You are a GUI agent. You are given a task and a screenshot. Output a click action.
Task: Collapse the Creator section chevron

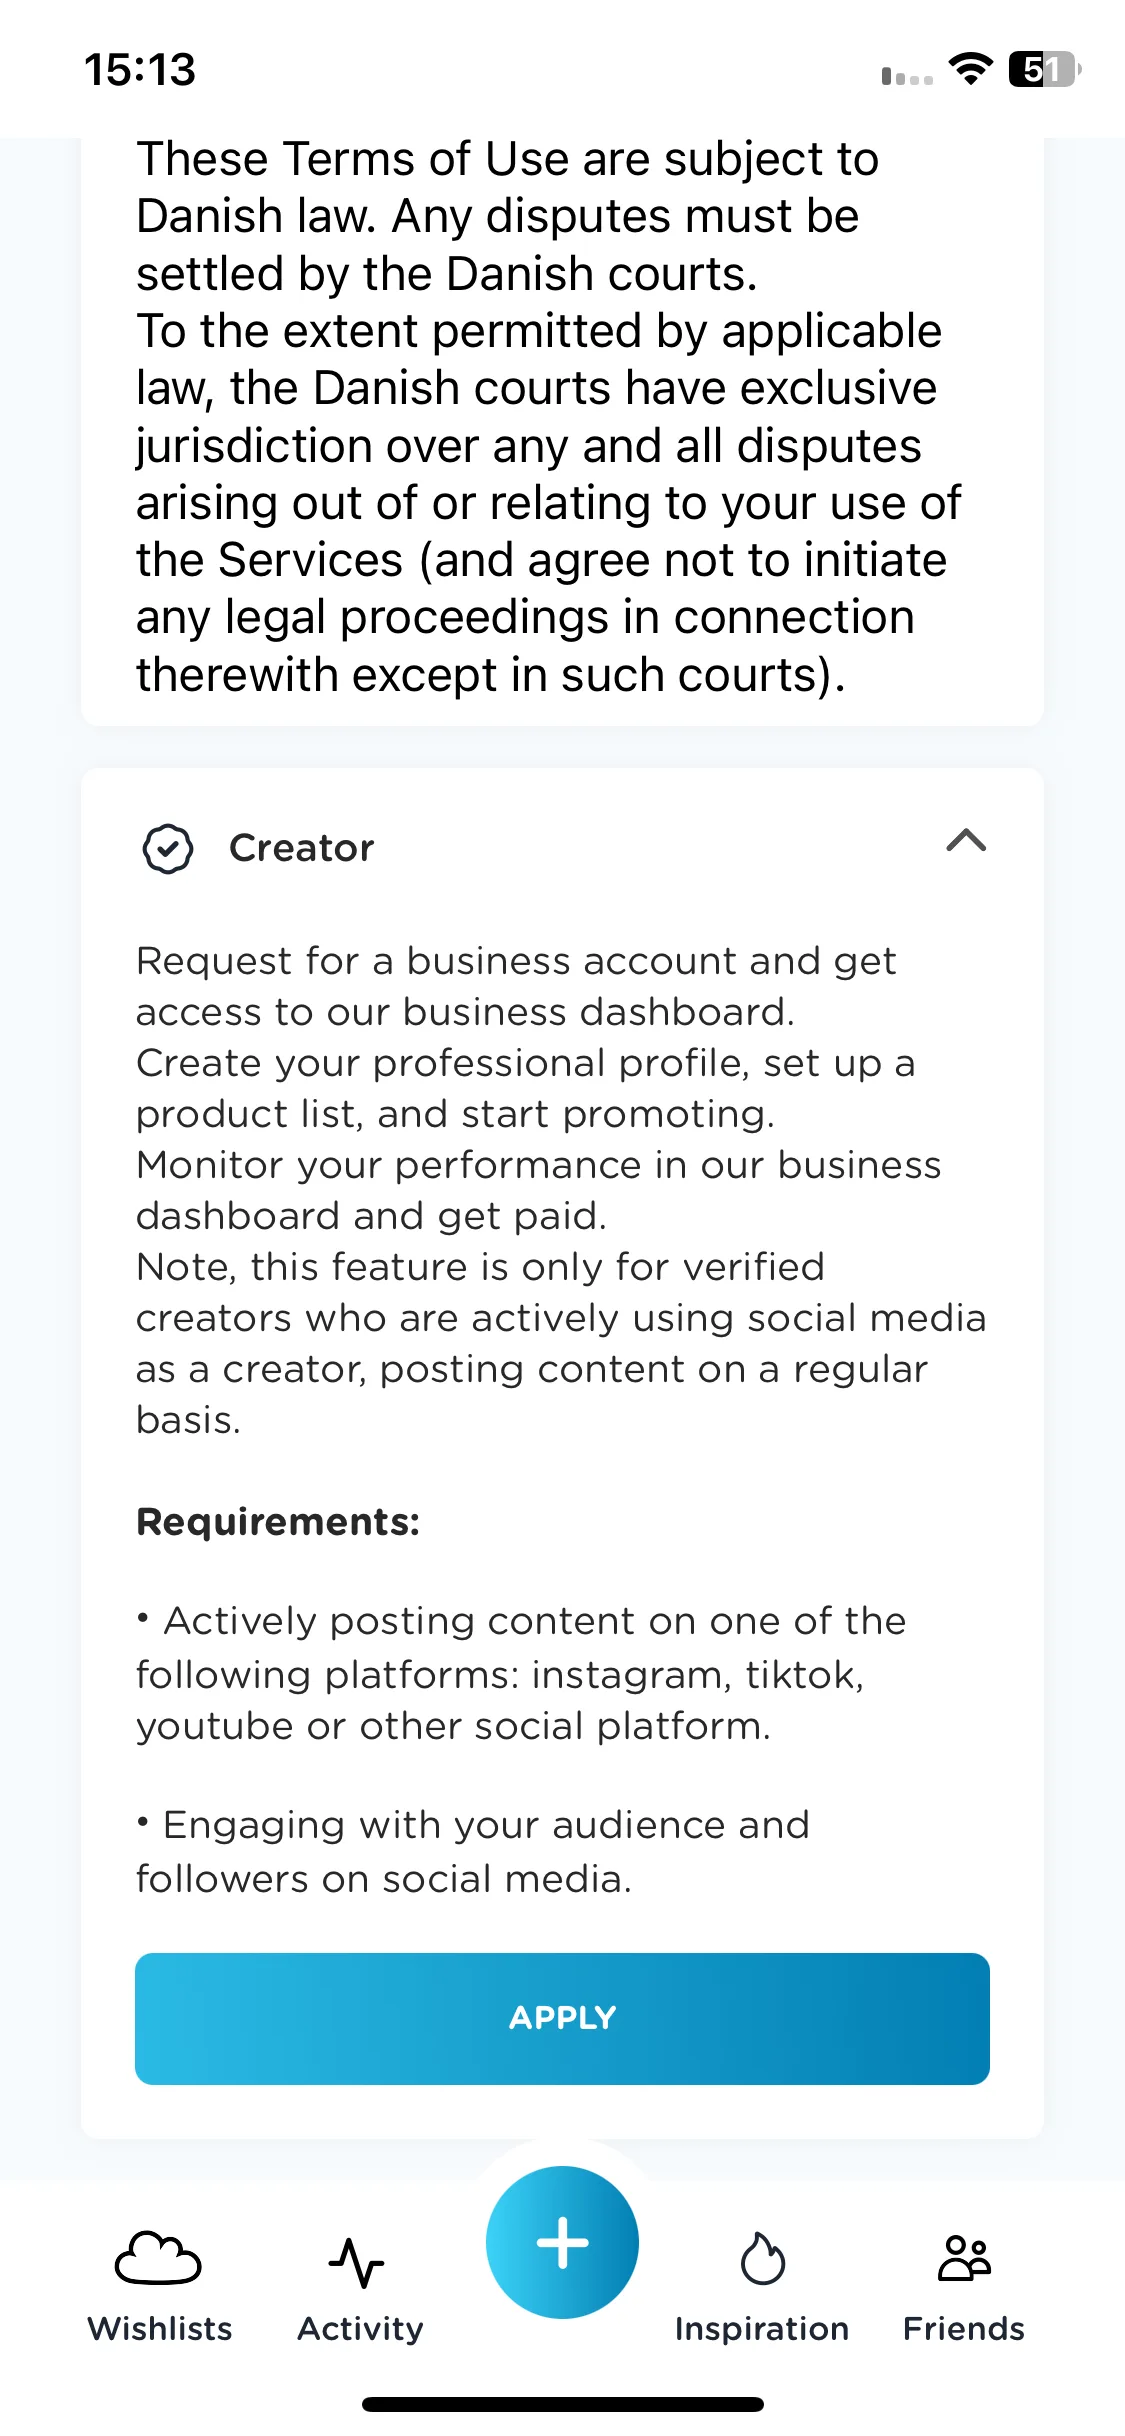pos(966,841)
